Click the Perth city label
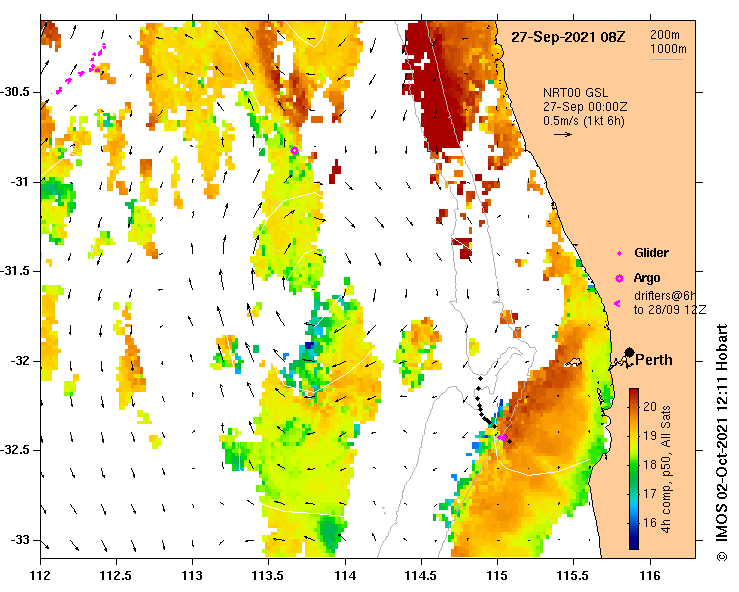The image size is (739, 592). [x=654, y=360]
